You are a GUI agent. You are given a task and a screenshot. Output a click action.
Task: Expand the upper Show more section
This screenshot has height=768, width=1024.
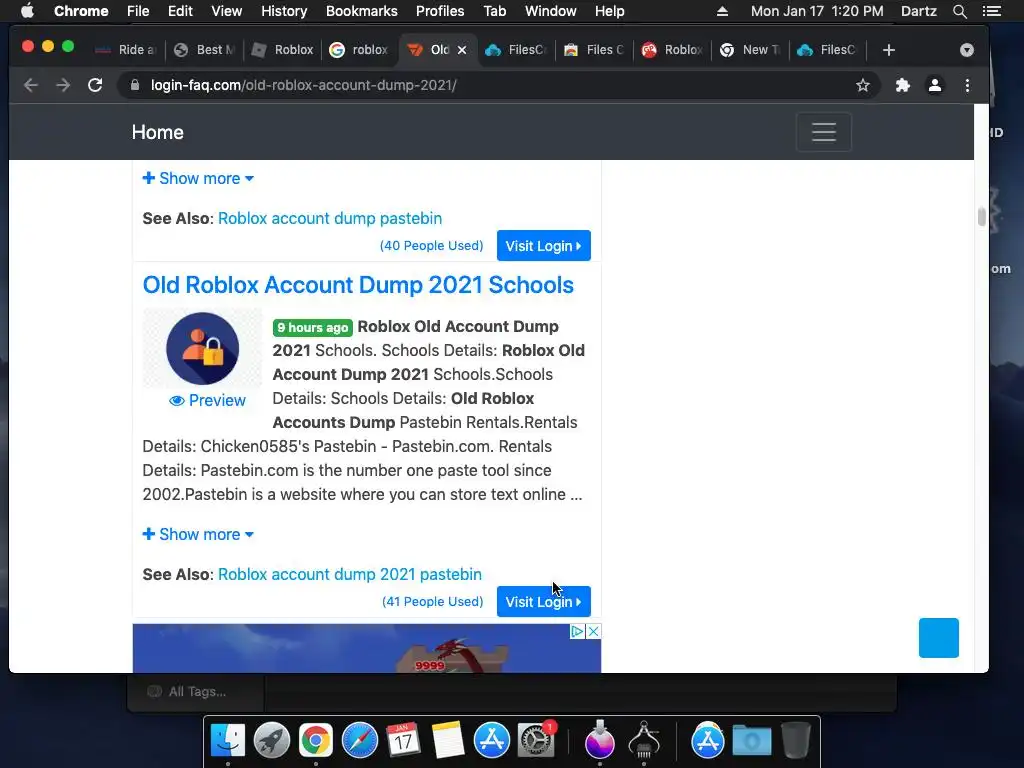(x=198, y=178)
